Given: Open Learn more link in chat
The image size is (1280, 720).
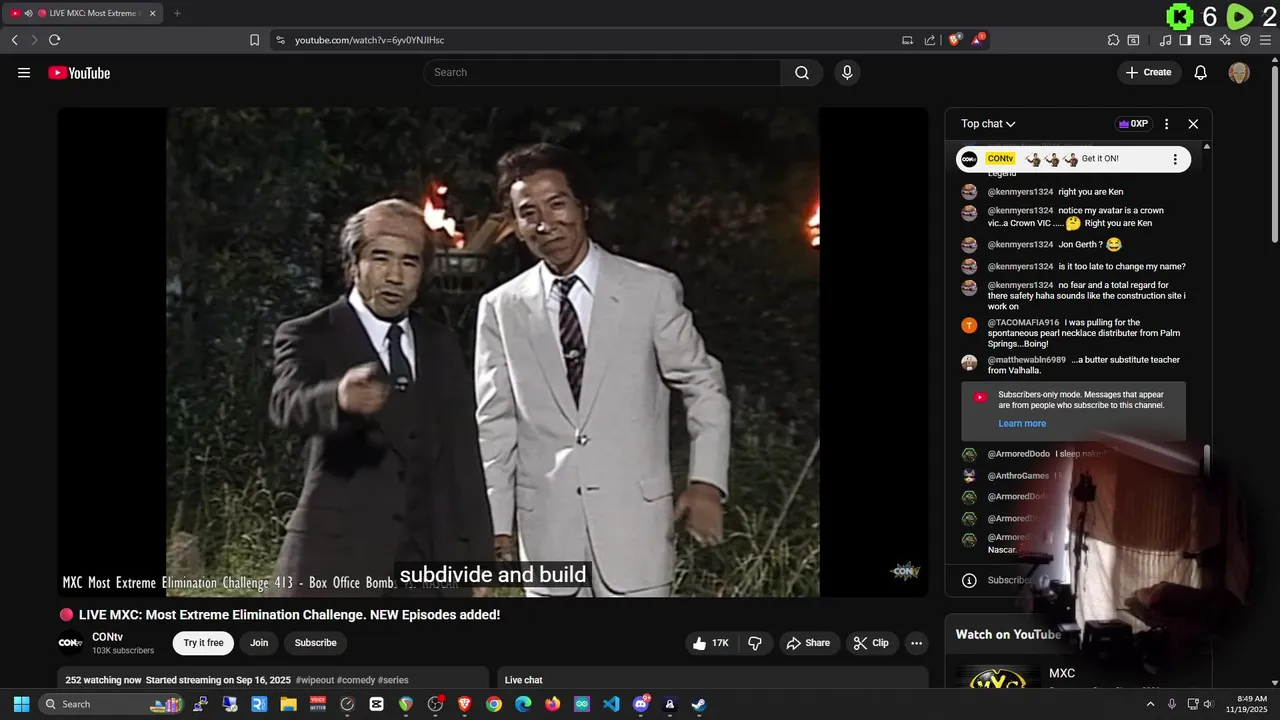Looking at the screenshot, I should tap(1022, 423).
